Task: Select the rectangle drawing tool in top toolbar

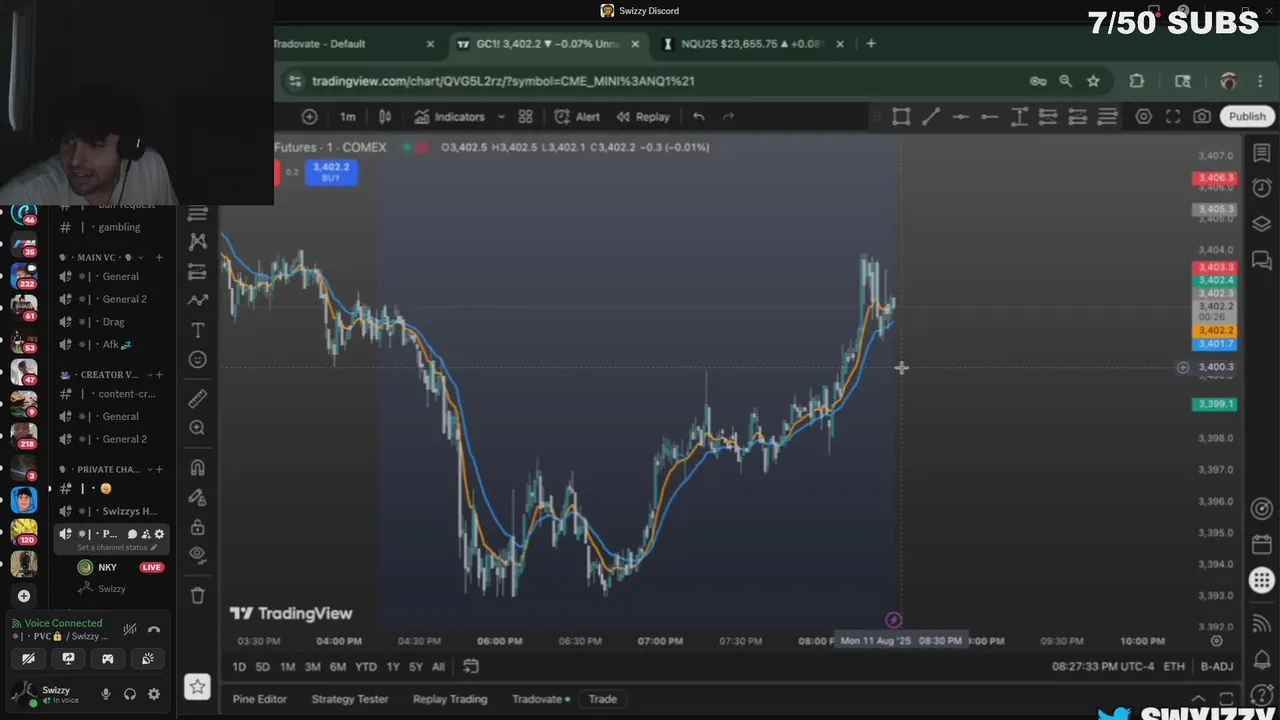Action: point(901,117)
